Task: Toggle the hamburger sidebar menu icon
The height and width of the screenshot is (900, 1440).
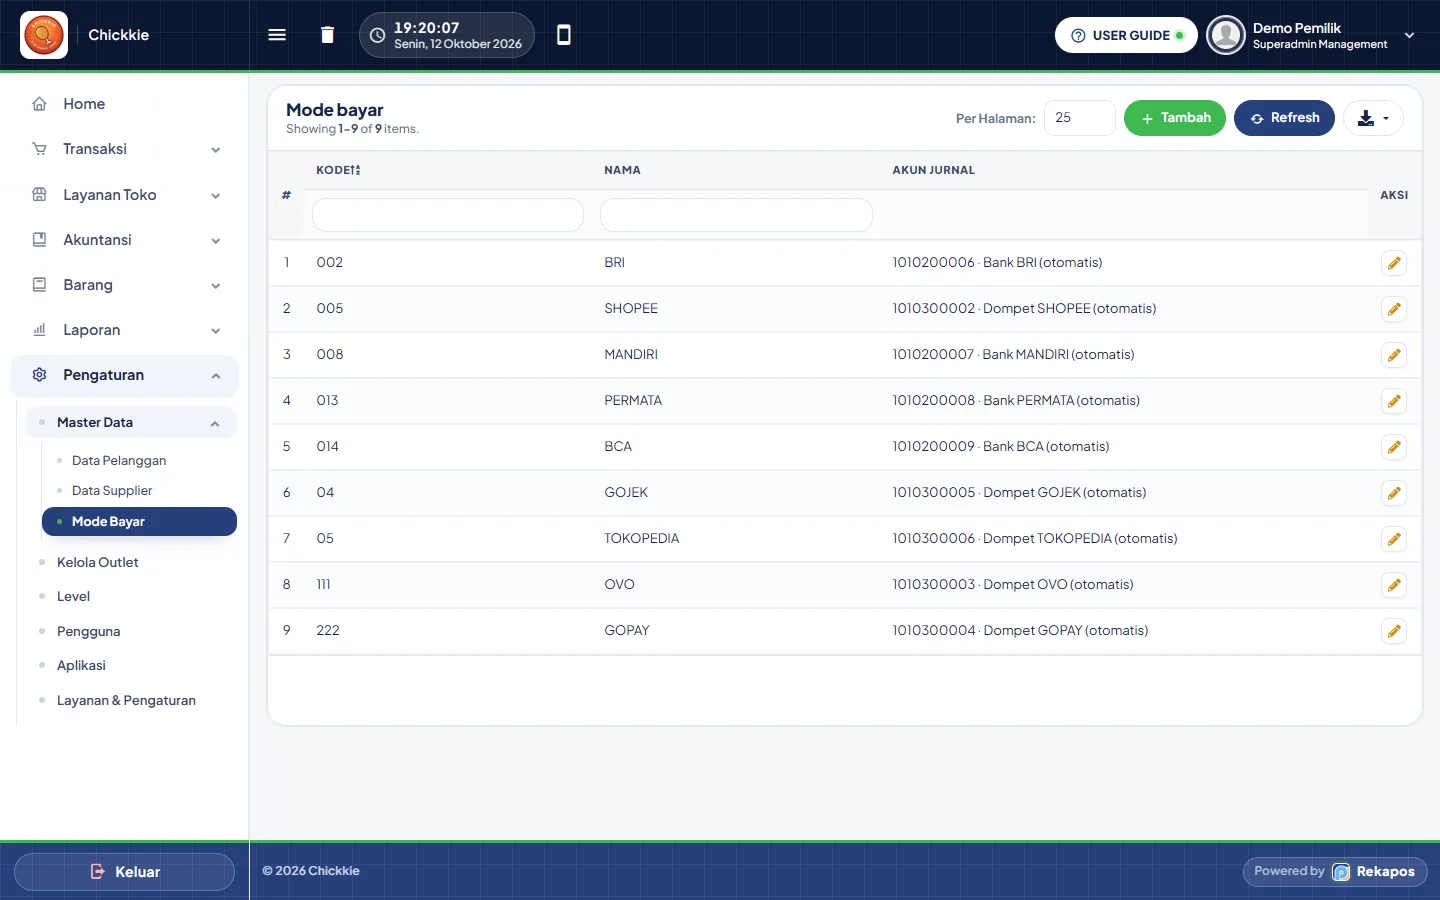Action: (277, 35)
